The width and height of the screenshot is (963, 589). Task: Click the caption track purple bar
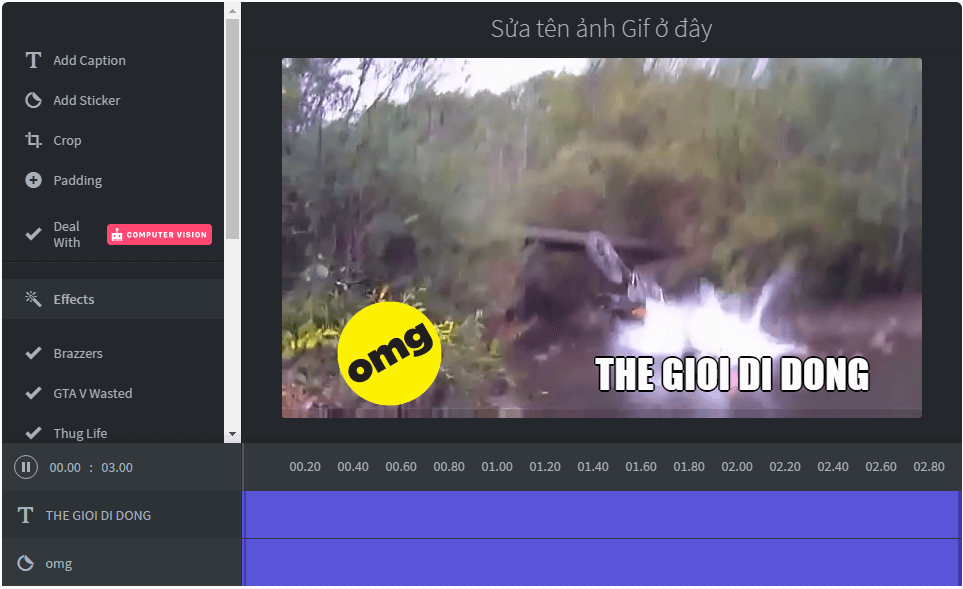(x=602, y=515)
